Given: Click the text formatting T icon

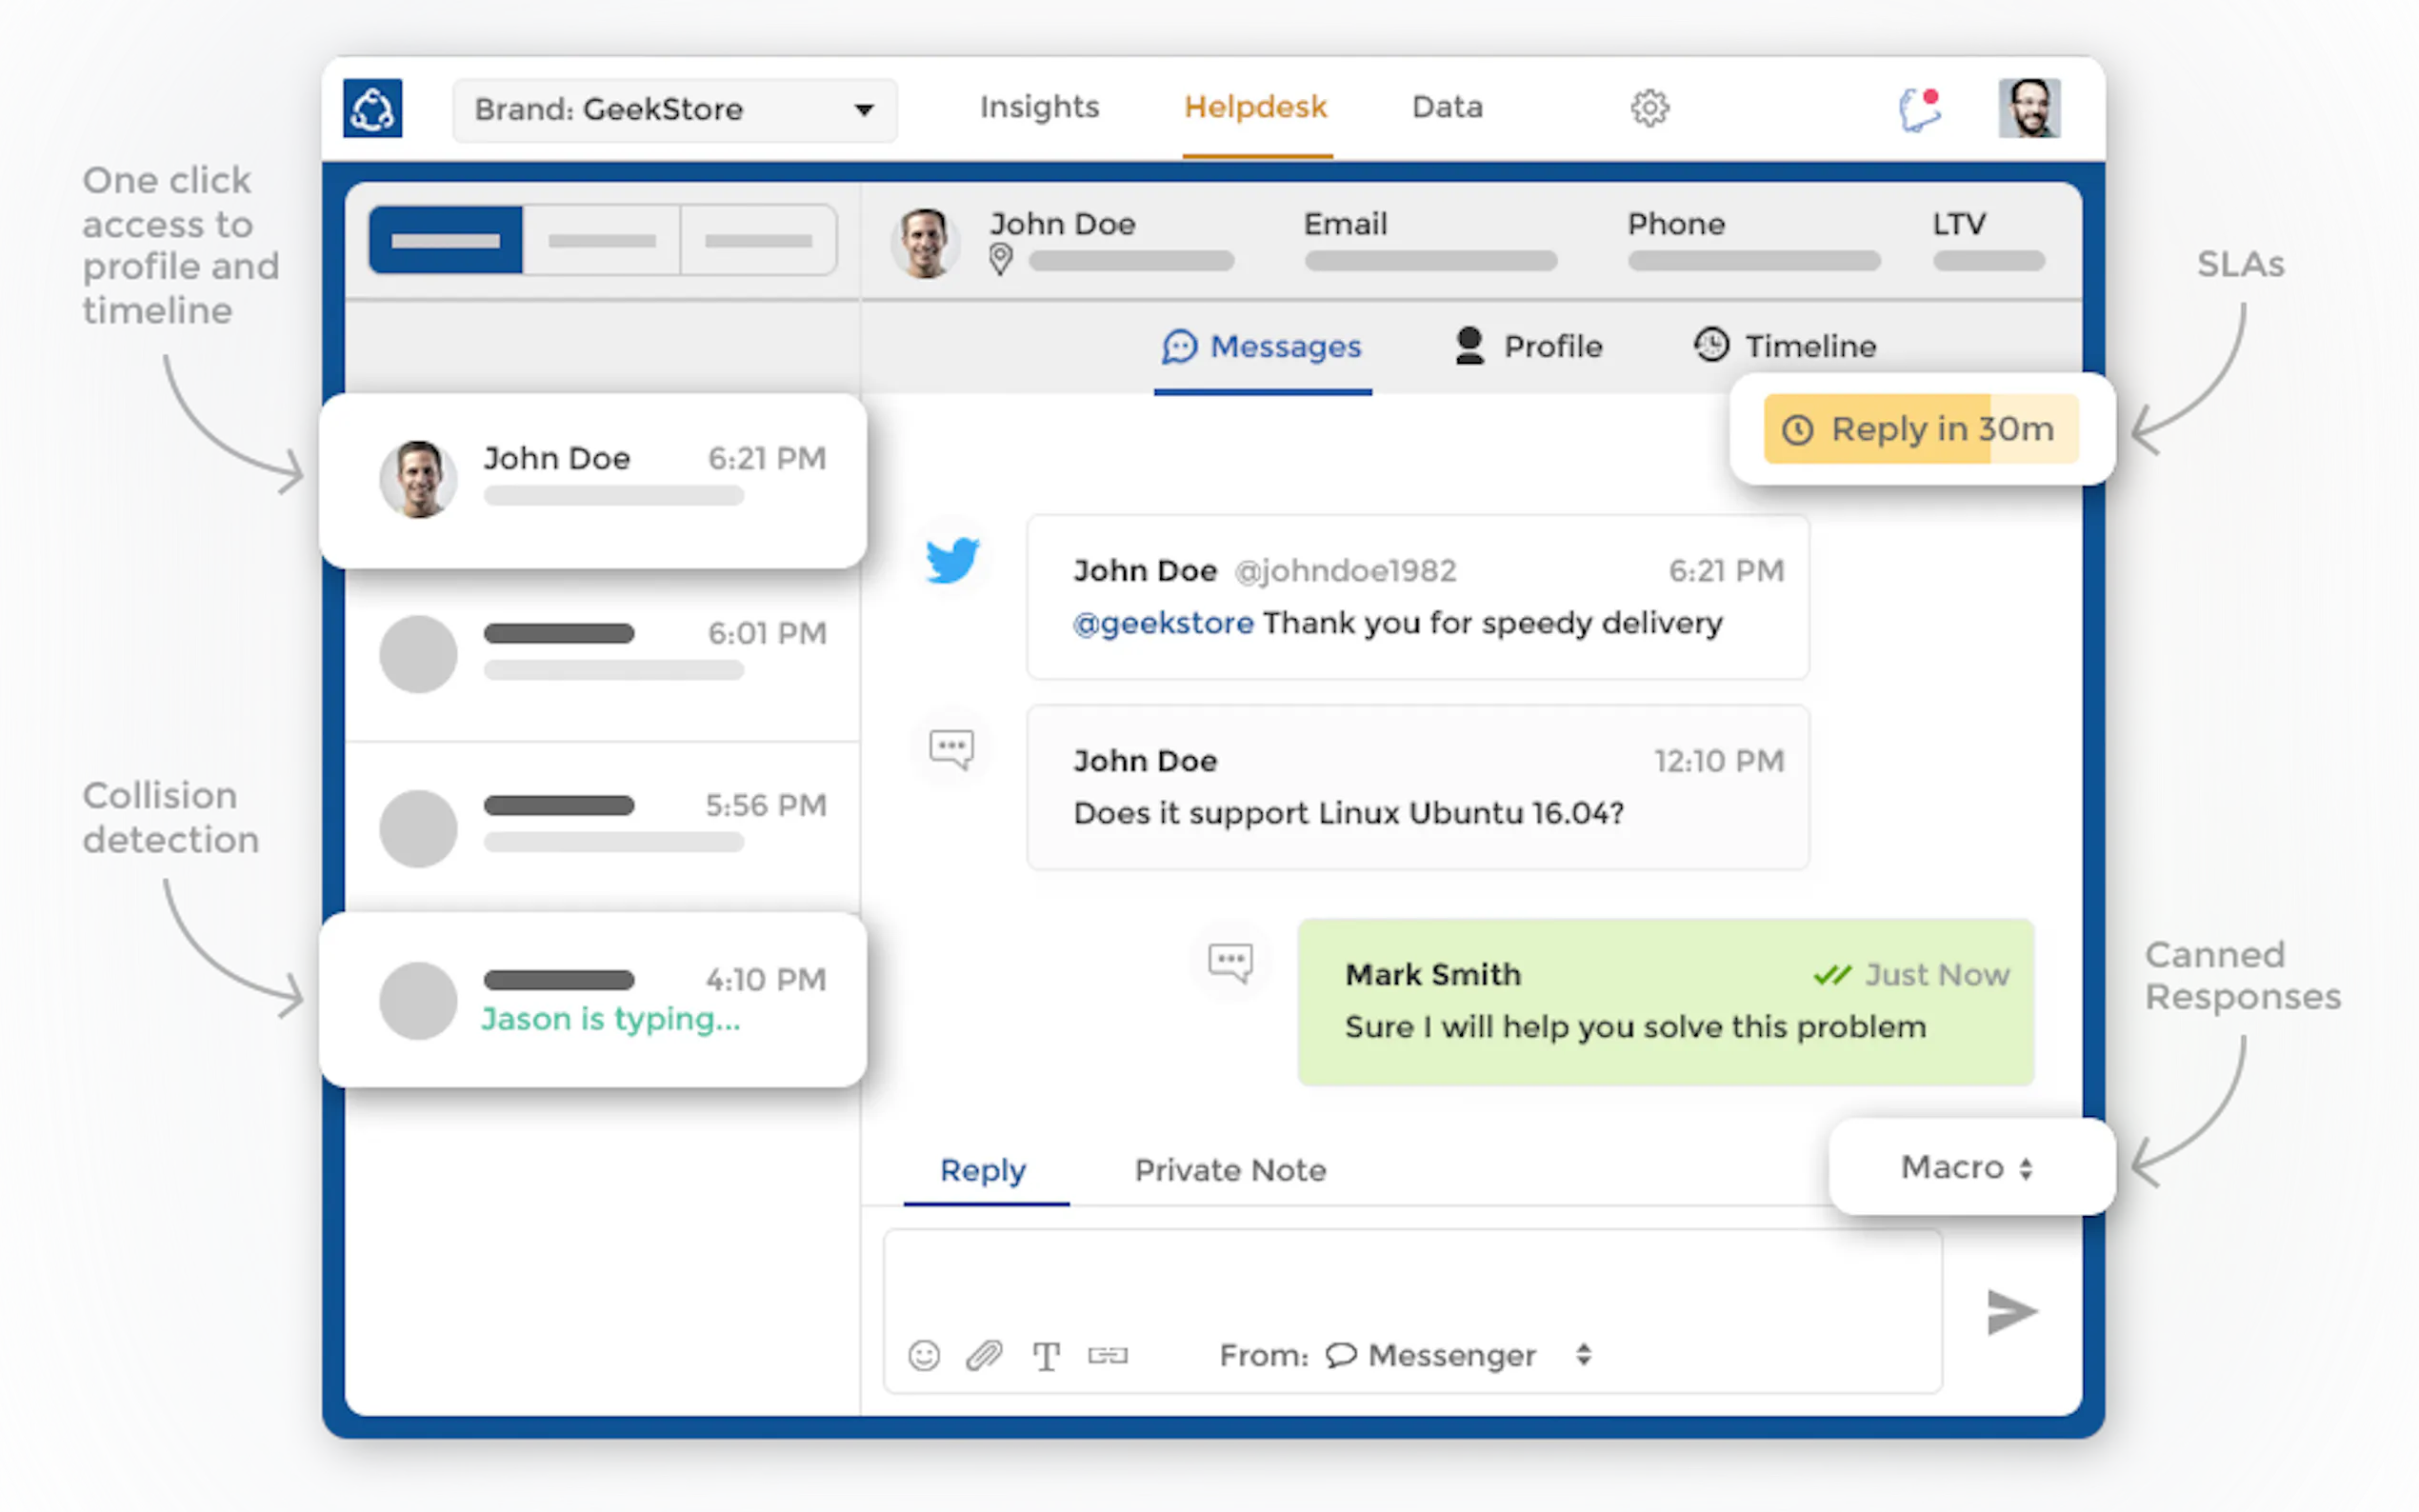Looking at the screenshot, I should tap(1046, 1356).
